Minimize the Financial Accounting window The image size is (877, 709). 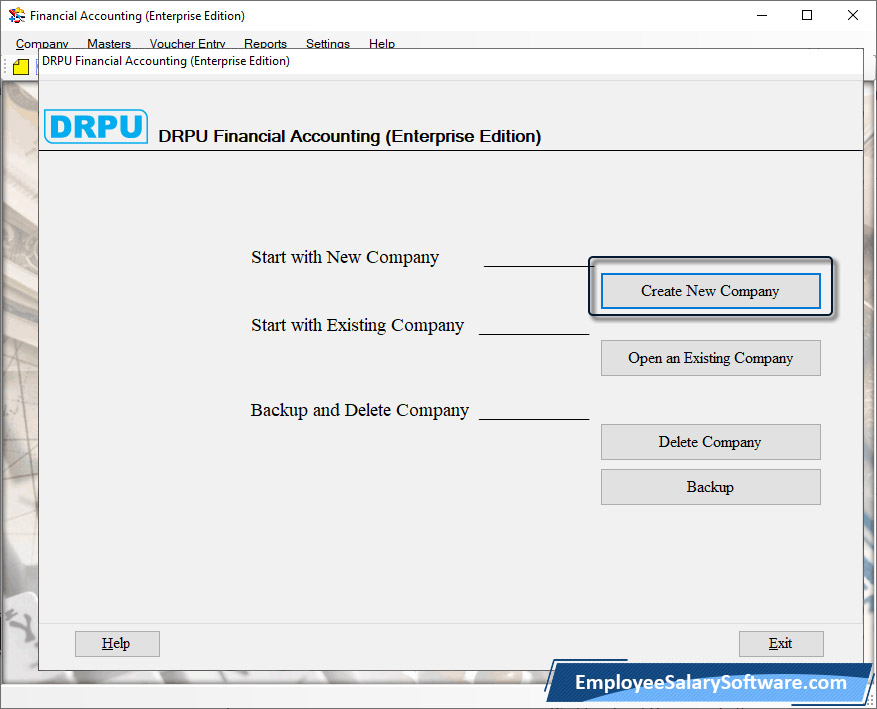[762, 15]
